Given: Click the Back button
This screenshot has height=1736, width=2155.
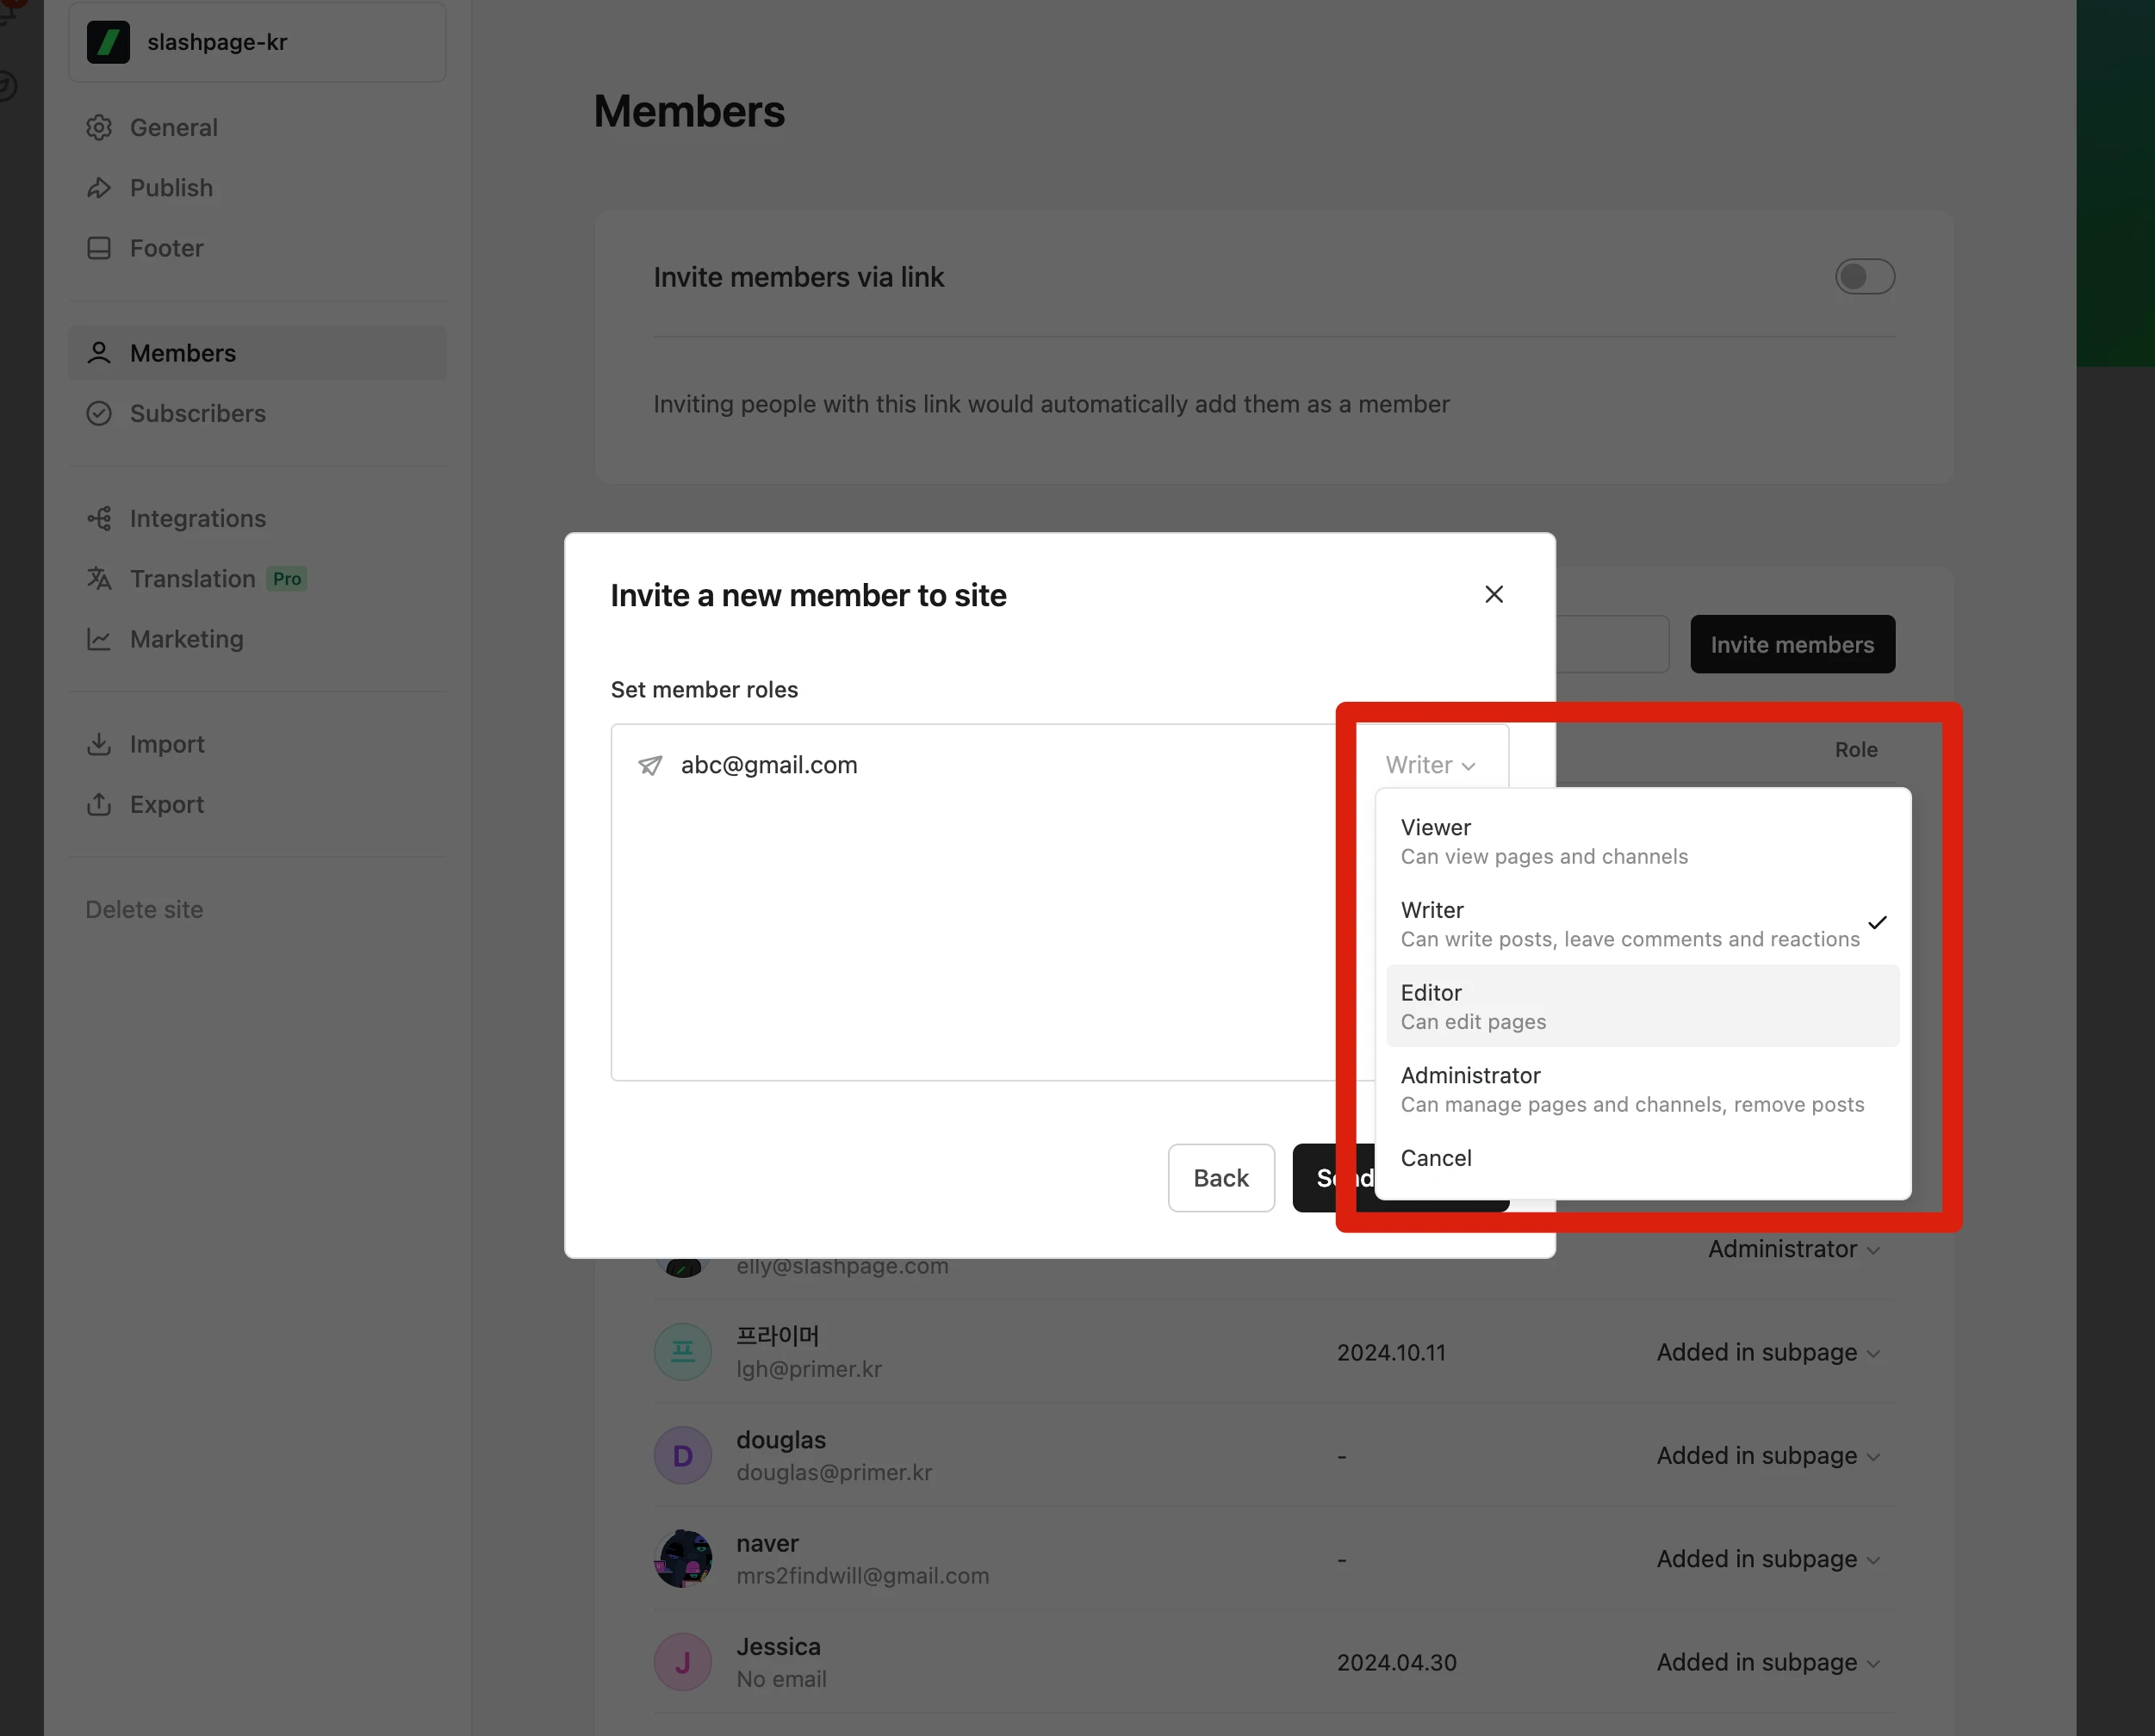Looking at the screenshot, I should (x=1220, y=1178).
